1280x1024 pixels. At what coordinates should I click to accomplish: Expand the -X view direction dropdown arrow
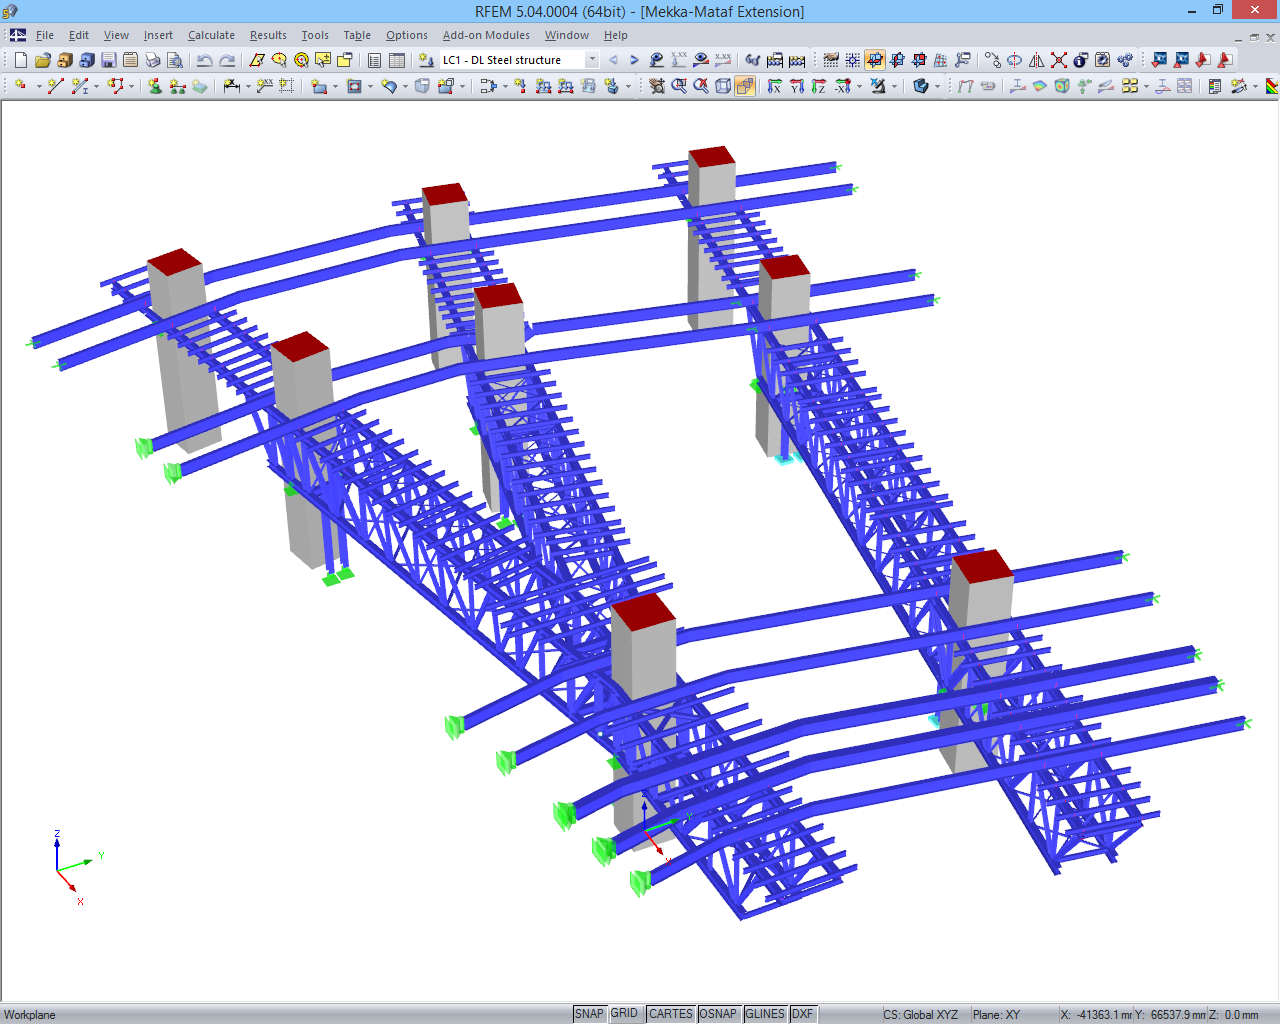pos(859,86)
